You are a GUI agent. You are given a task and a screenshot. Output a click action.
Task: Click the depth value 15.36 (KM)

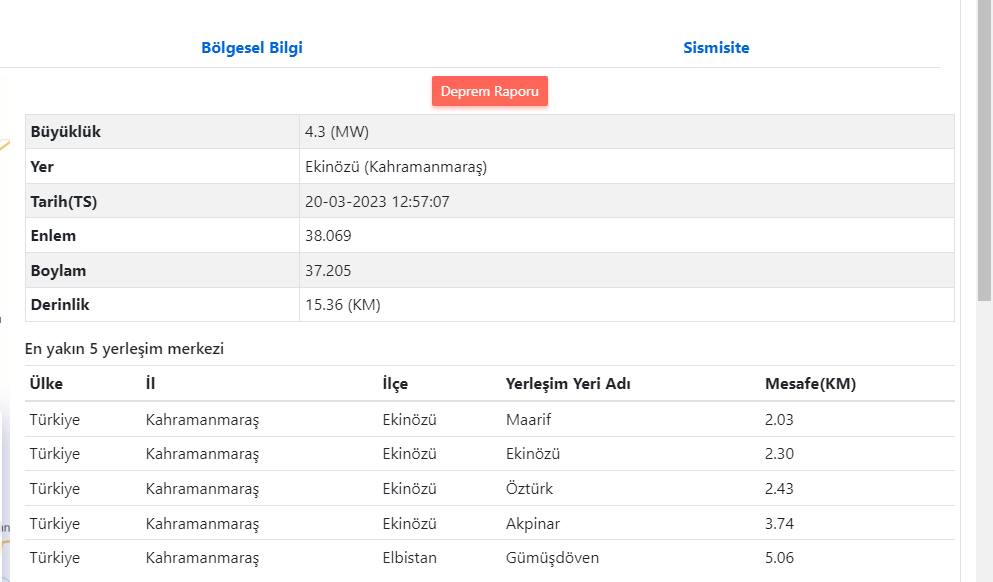(x=342, y=305)
